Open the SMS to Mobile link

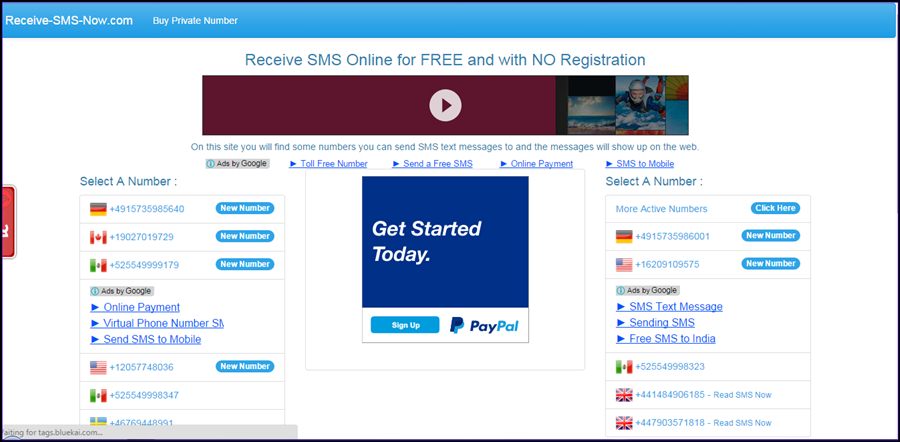coord(640,164)
